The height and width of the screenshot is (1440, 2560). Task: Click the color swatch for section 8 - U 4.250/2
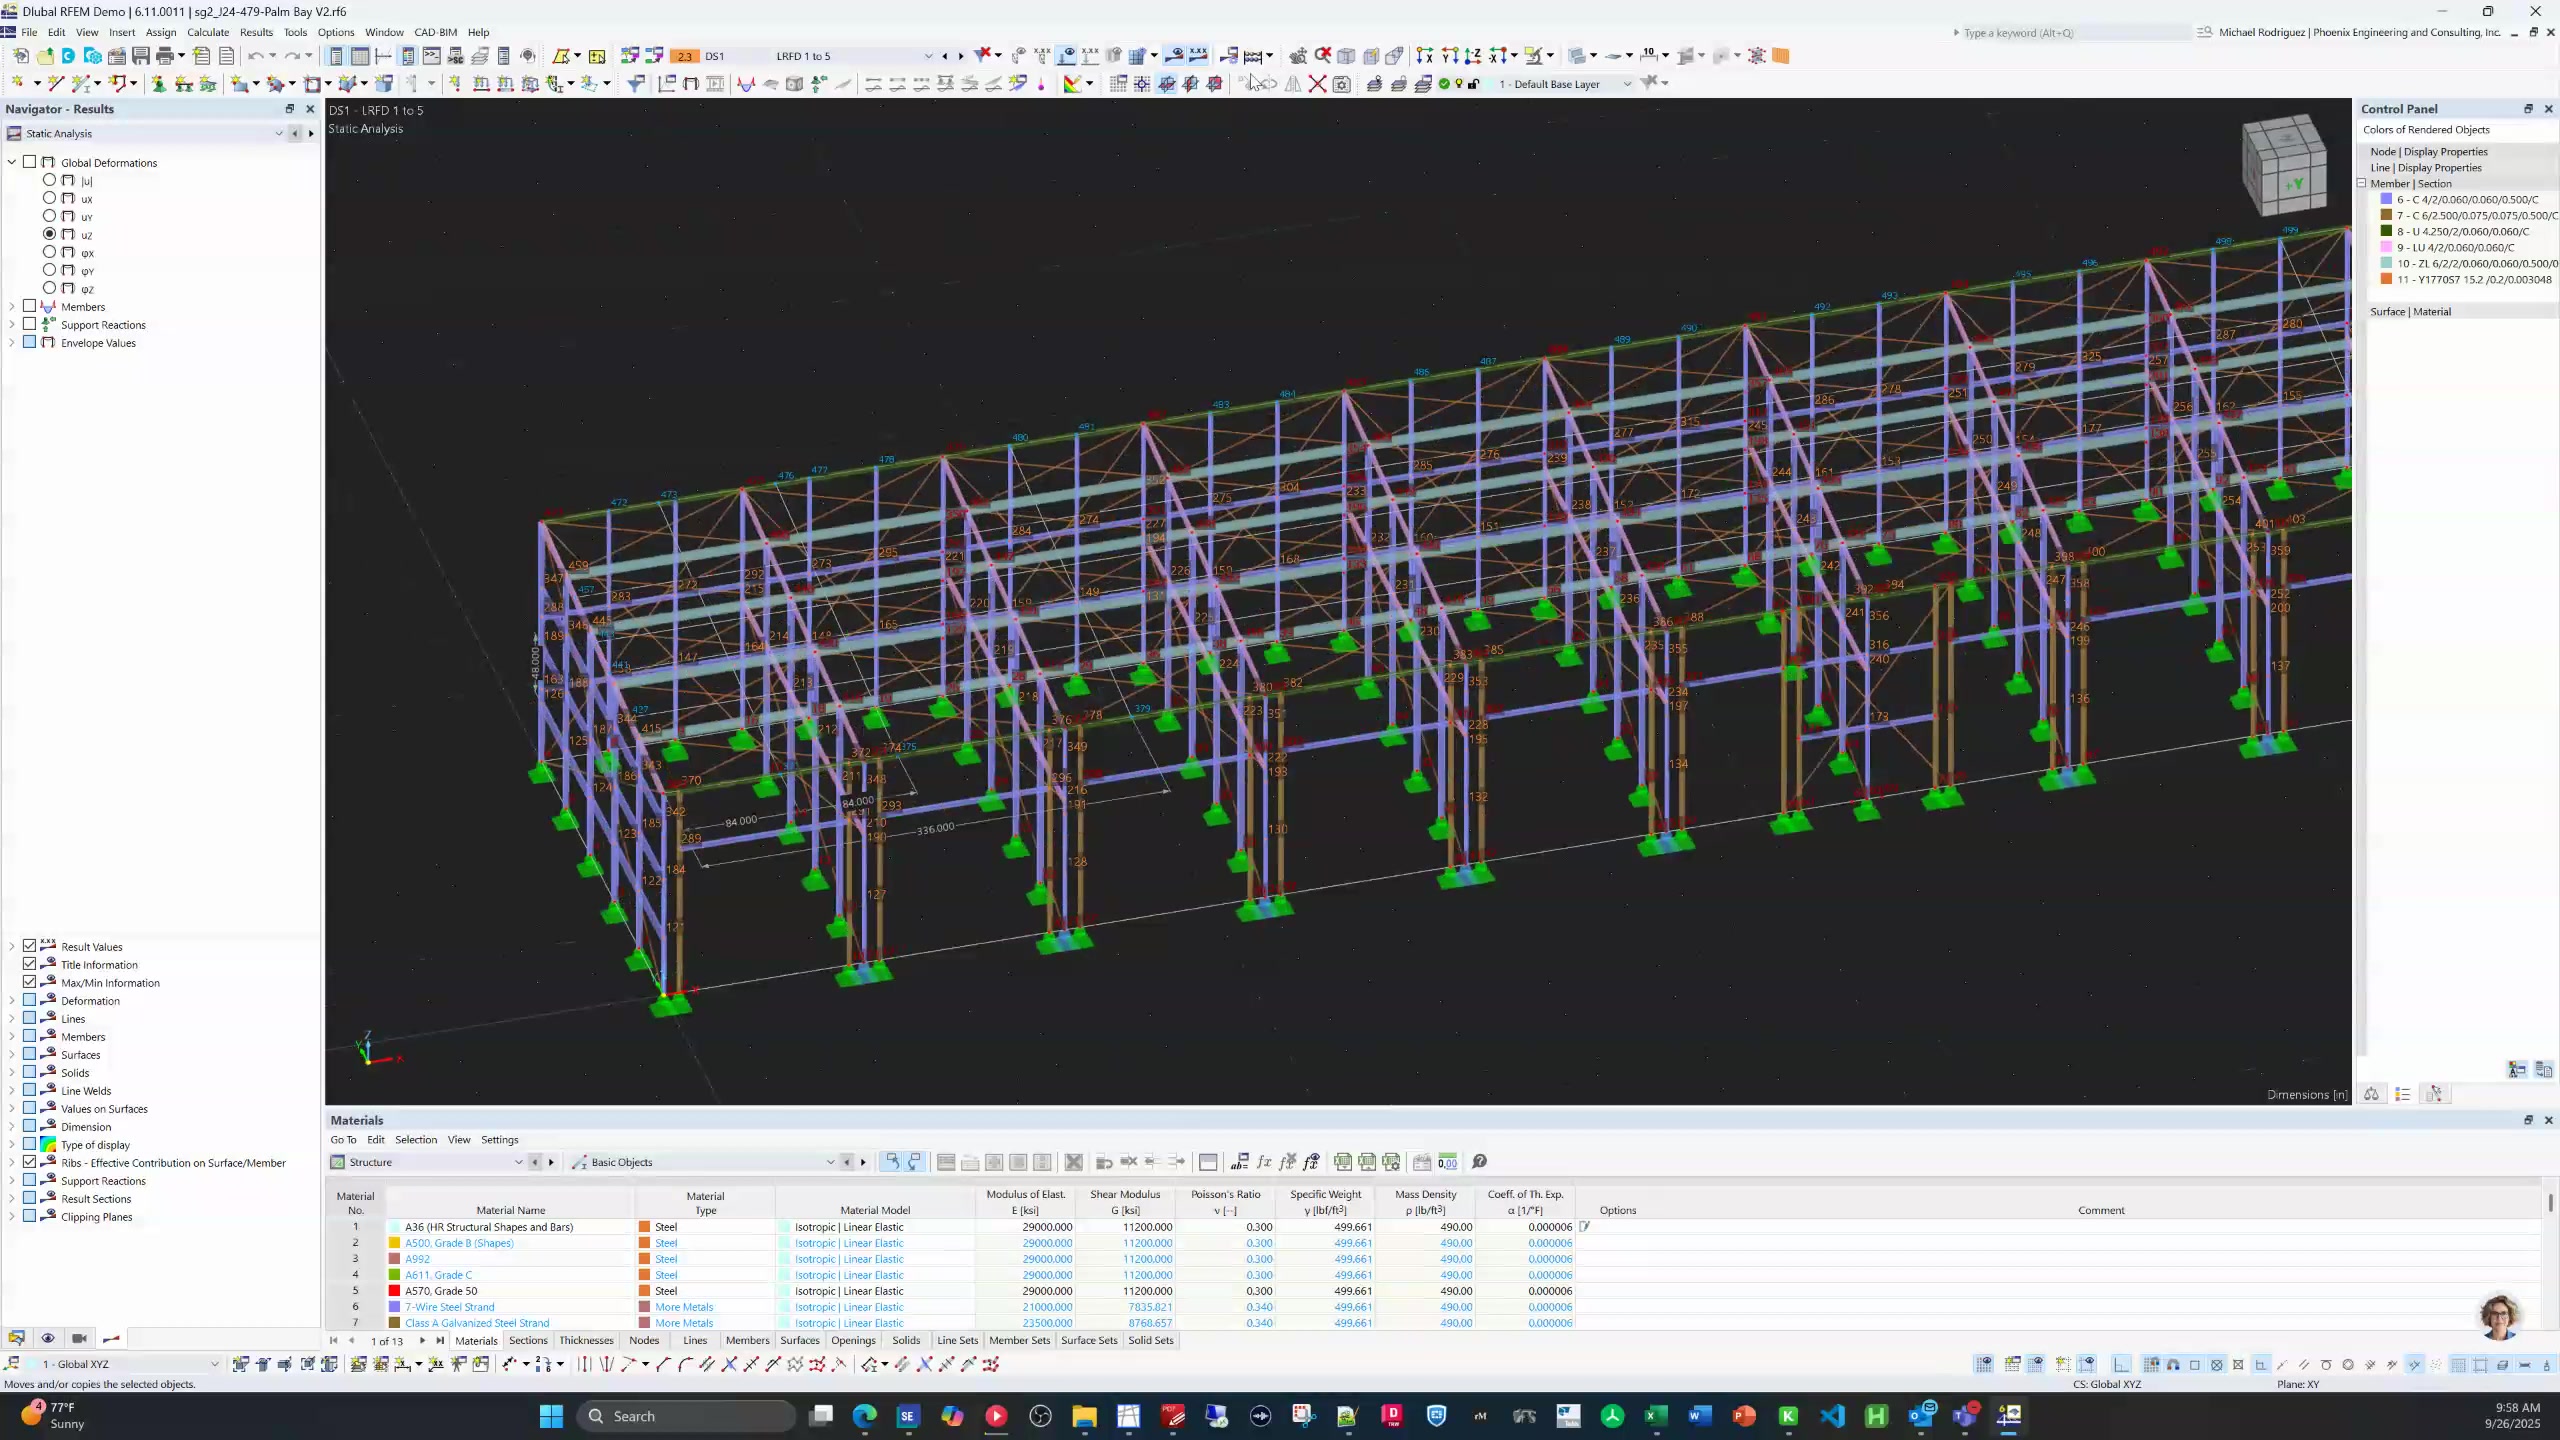click(2386, 231)
